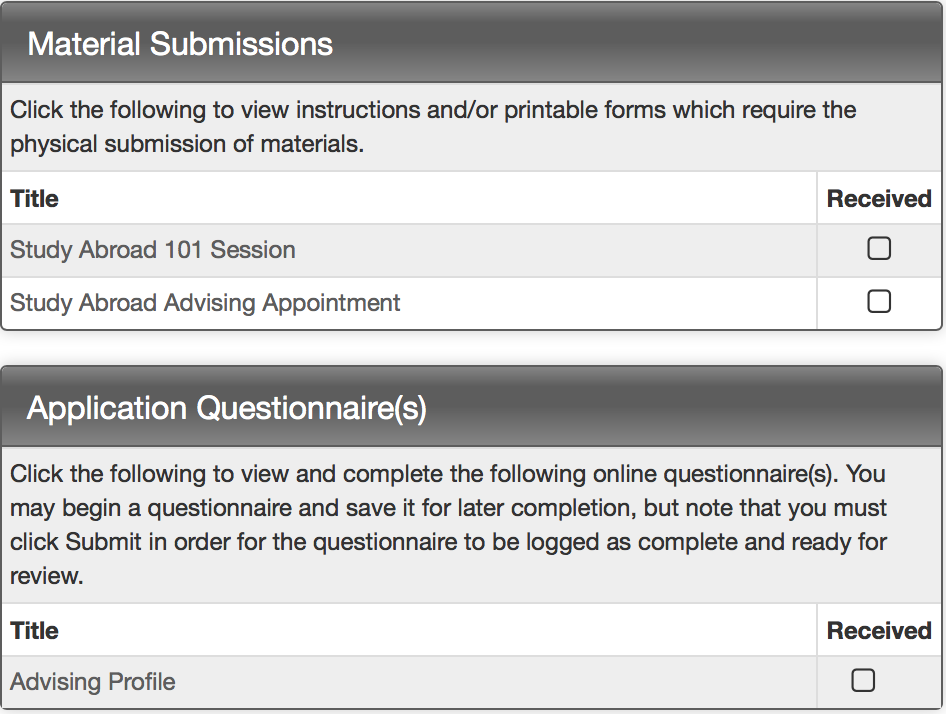This screenshot has width=946, height=714.
Task: Tick Received checkbox for Study Abroad 101 Session
Action: (x=879, y=249)
